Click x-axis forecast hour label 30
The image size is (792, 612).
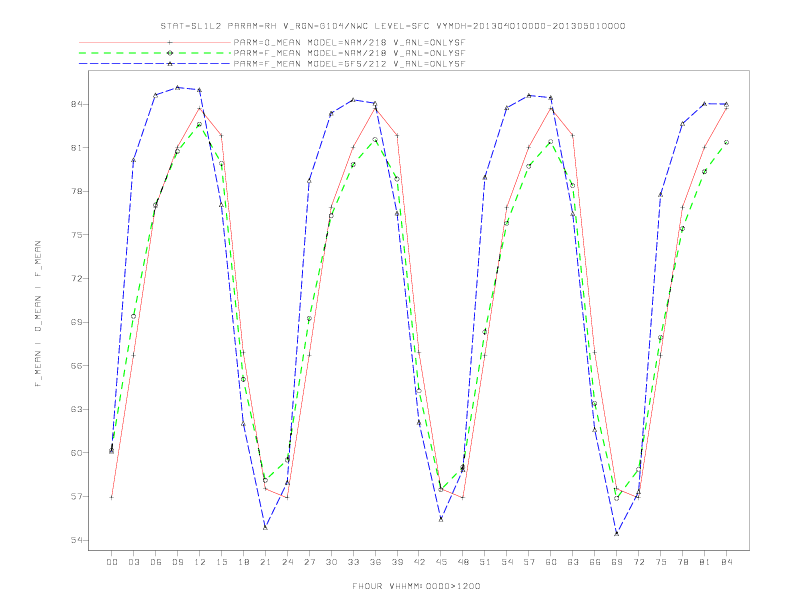click(x=331, y=562)
